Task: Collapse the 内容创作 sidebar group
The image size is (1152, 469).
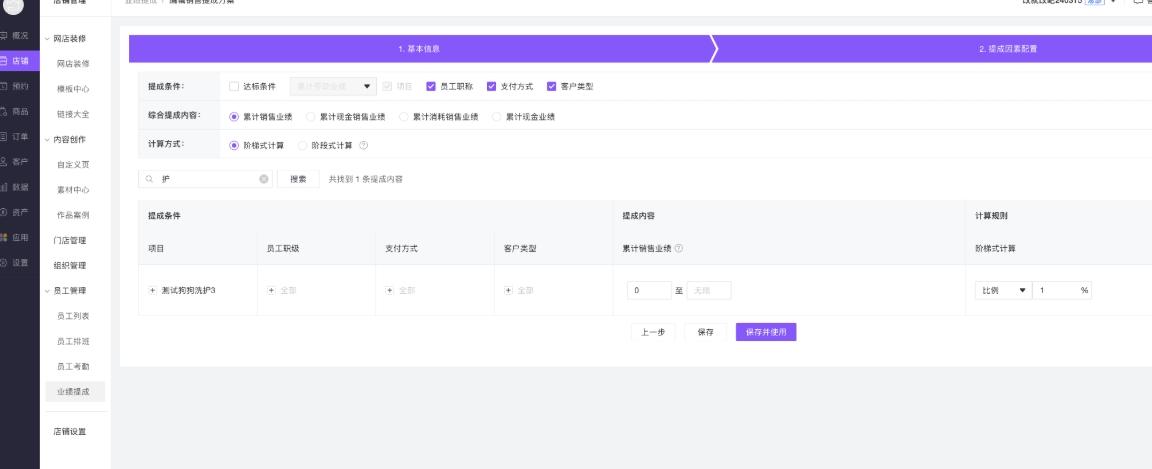Action: pos(48,139)
